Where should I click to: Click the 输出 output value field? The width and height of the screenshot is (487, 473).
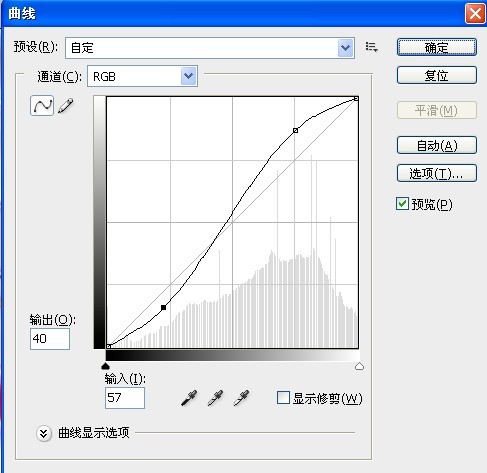click(50, 339)
